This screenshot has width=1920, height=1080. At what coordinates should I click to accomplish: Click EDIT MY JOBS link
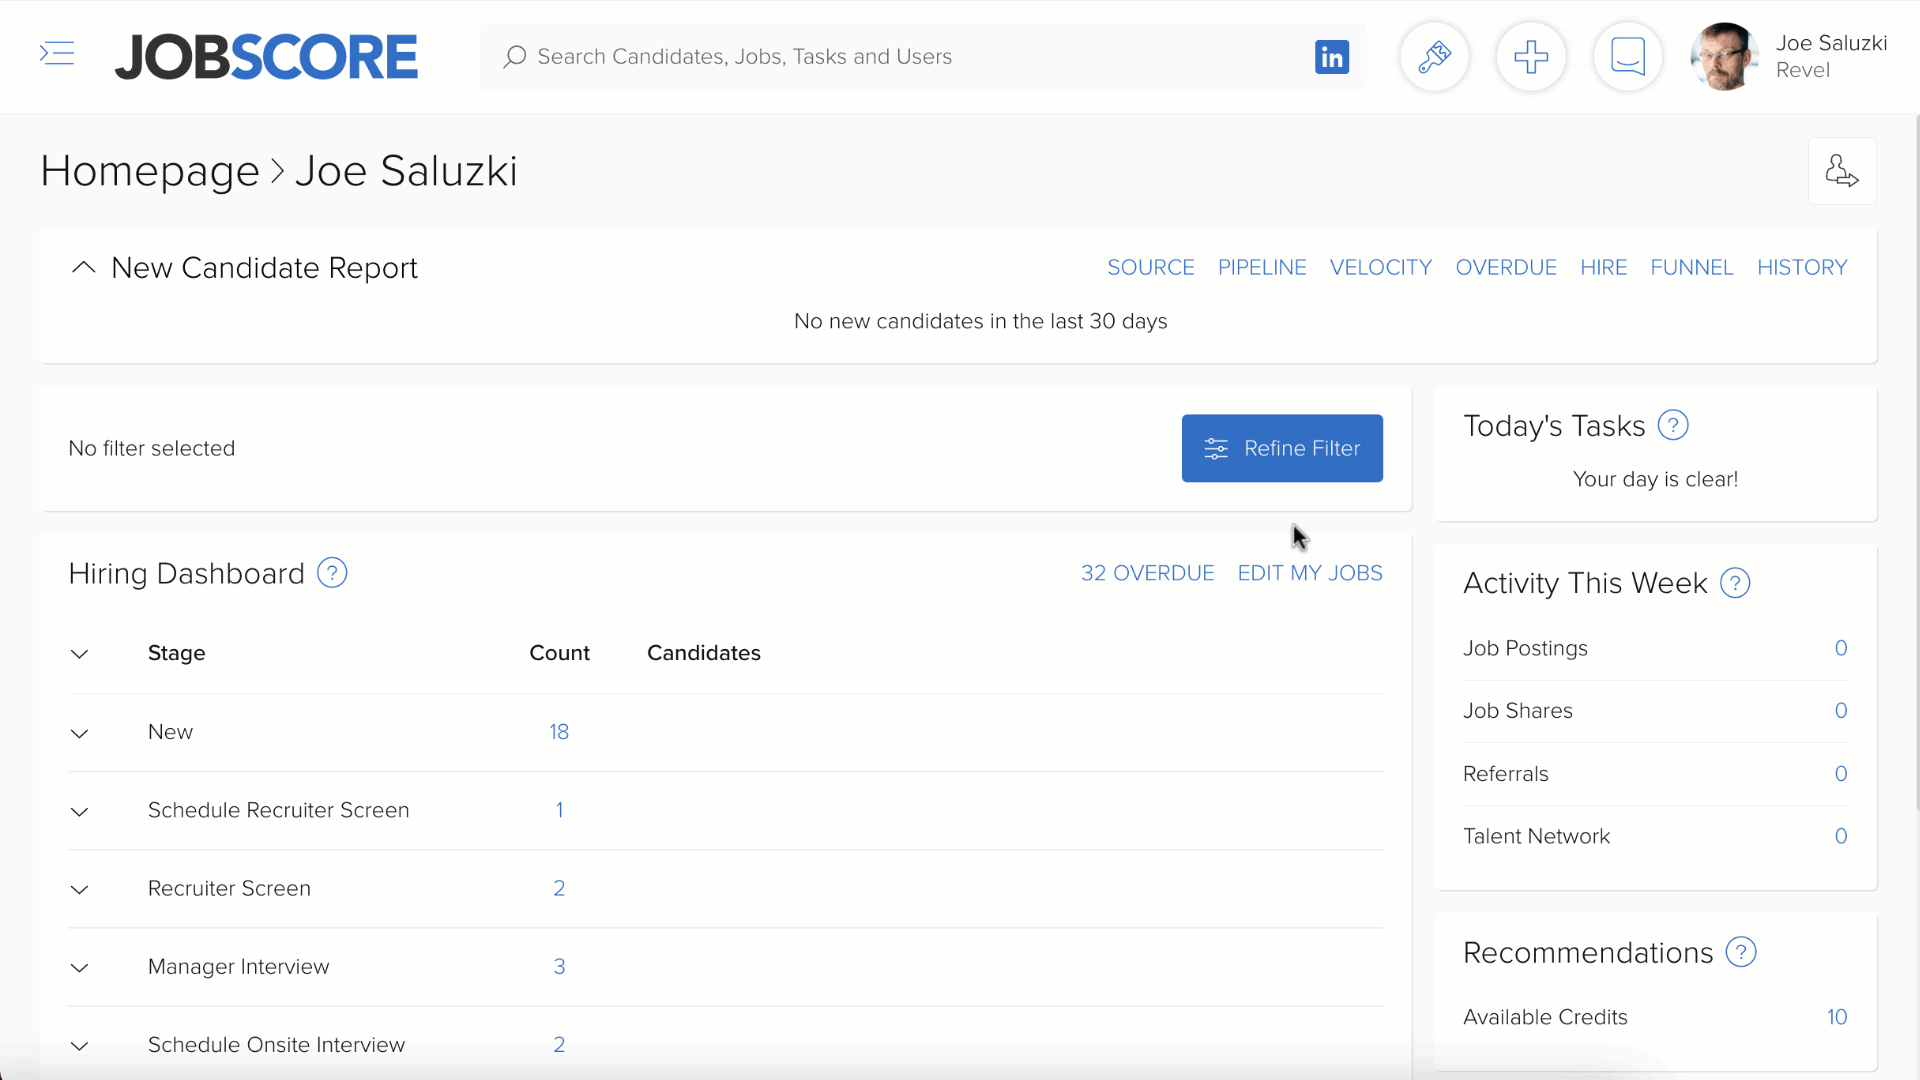(1310, 574)
